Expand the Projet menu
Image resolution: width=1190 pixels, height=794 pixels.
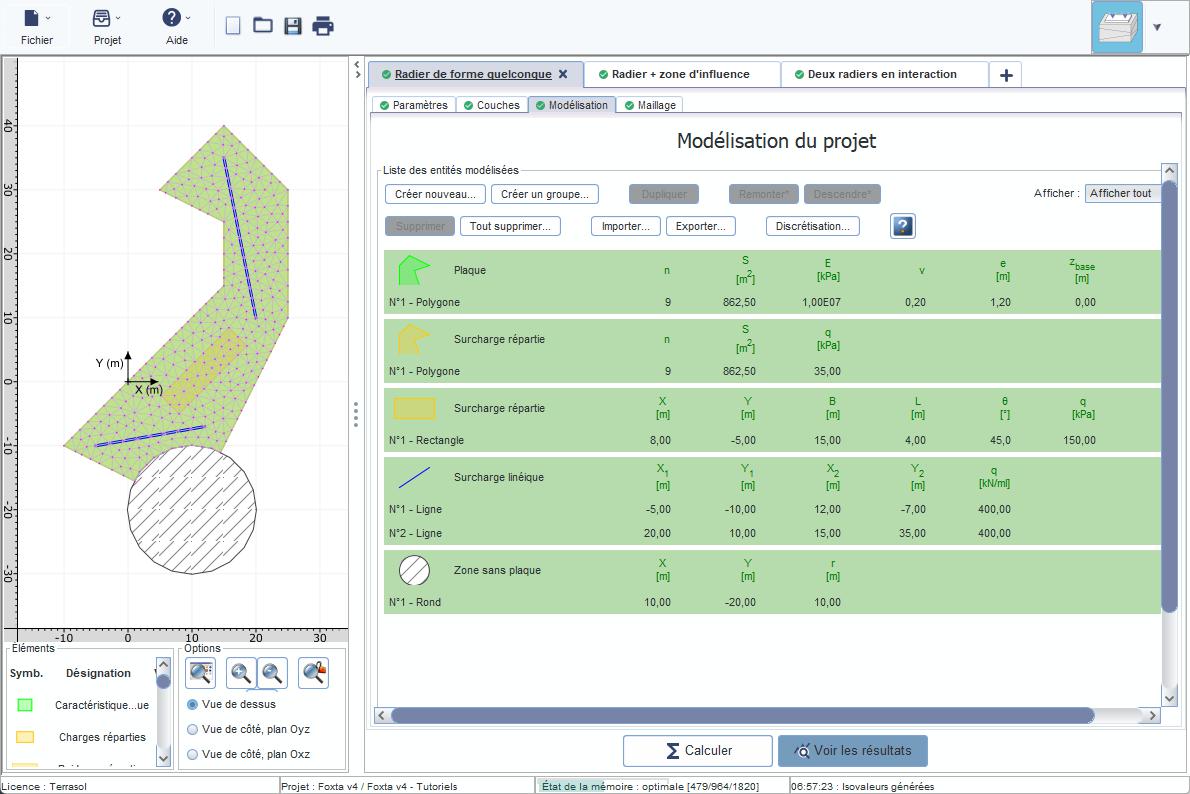tap(107, 27)
